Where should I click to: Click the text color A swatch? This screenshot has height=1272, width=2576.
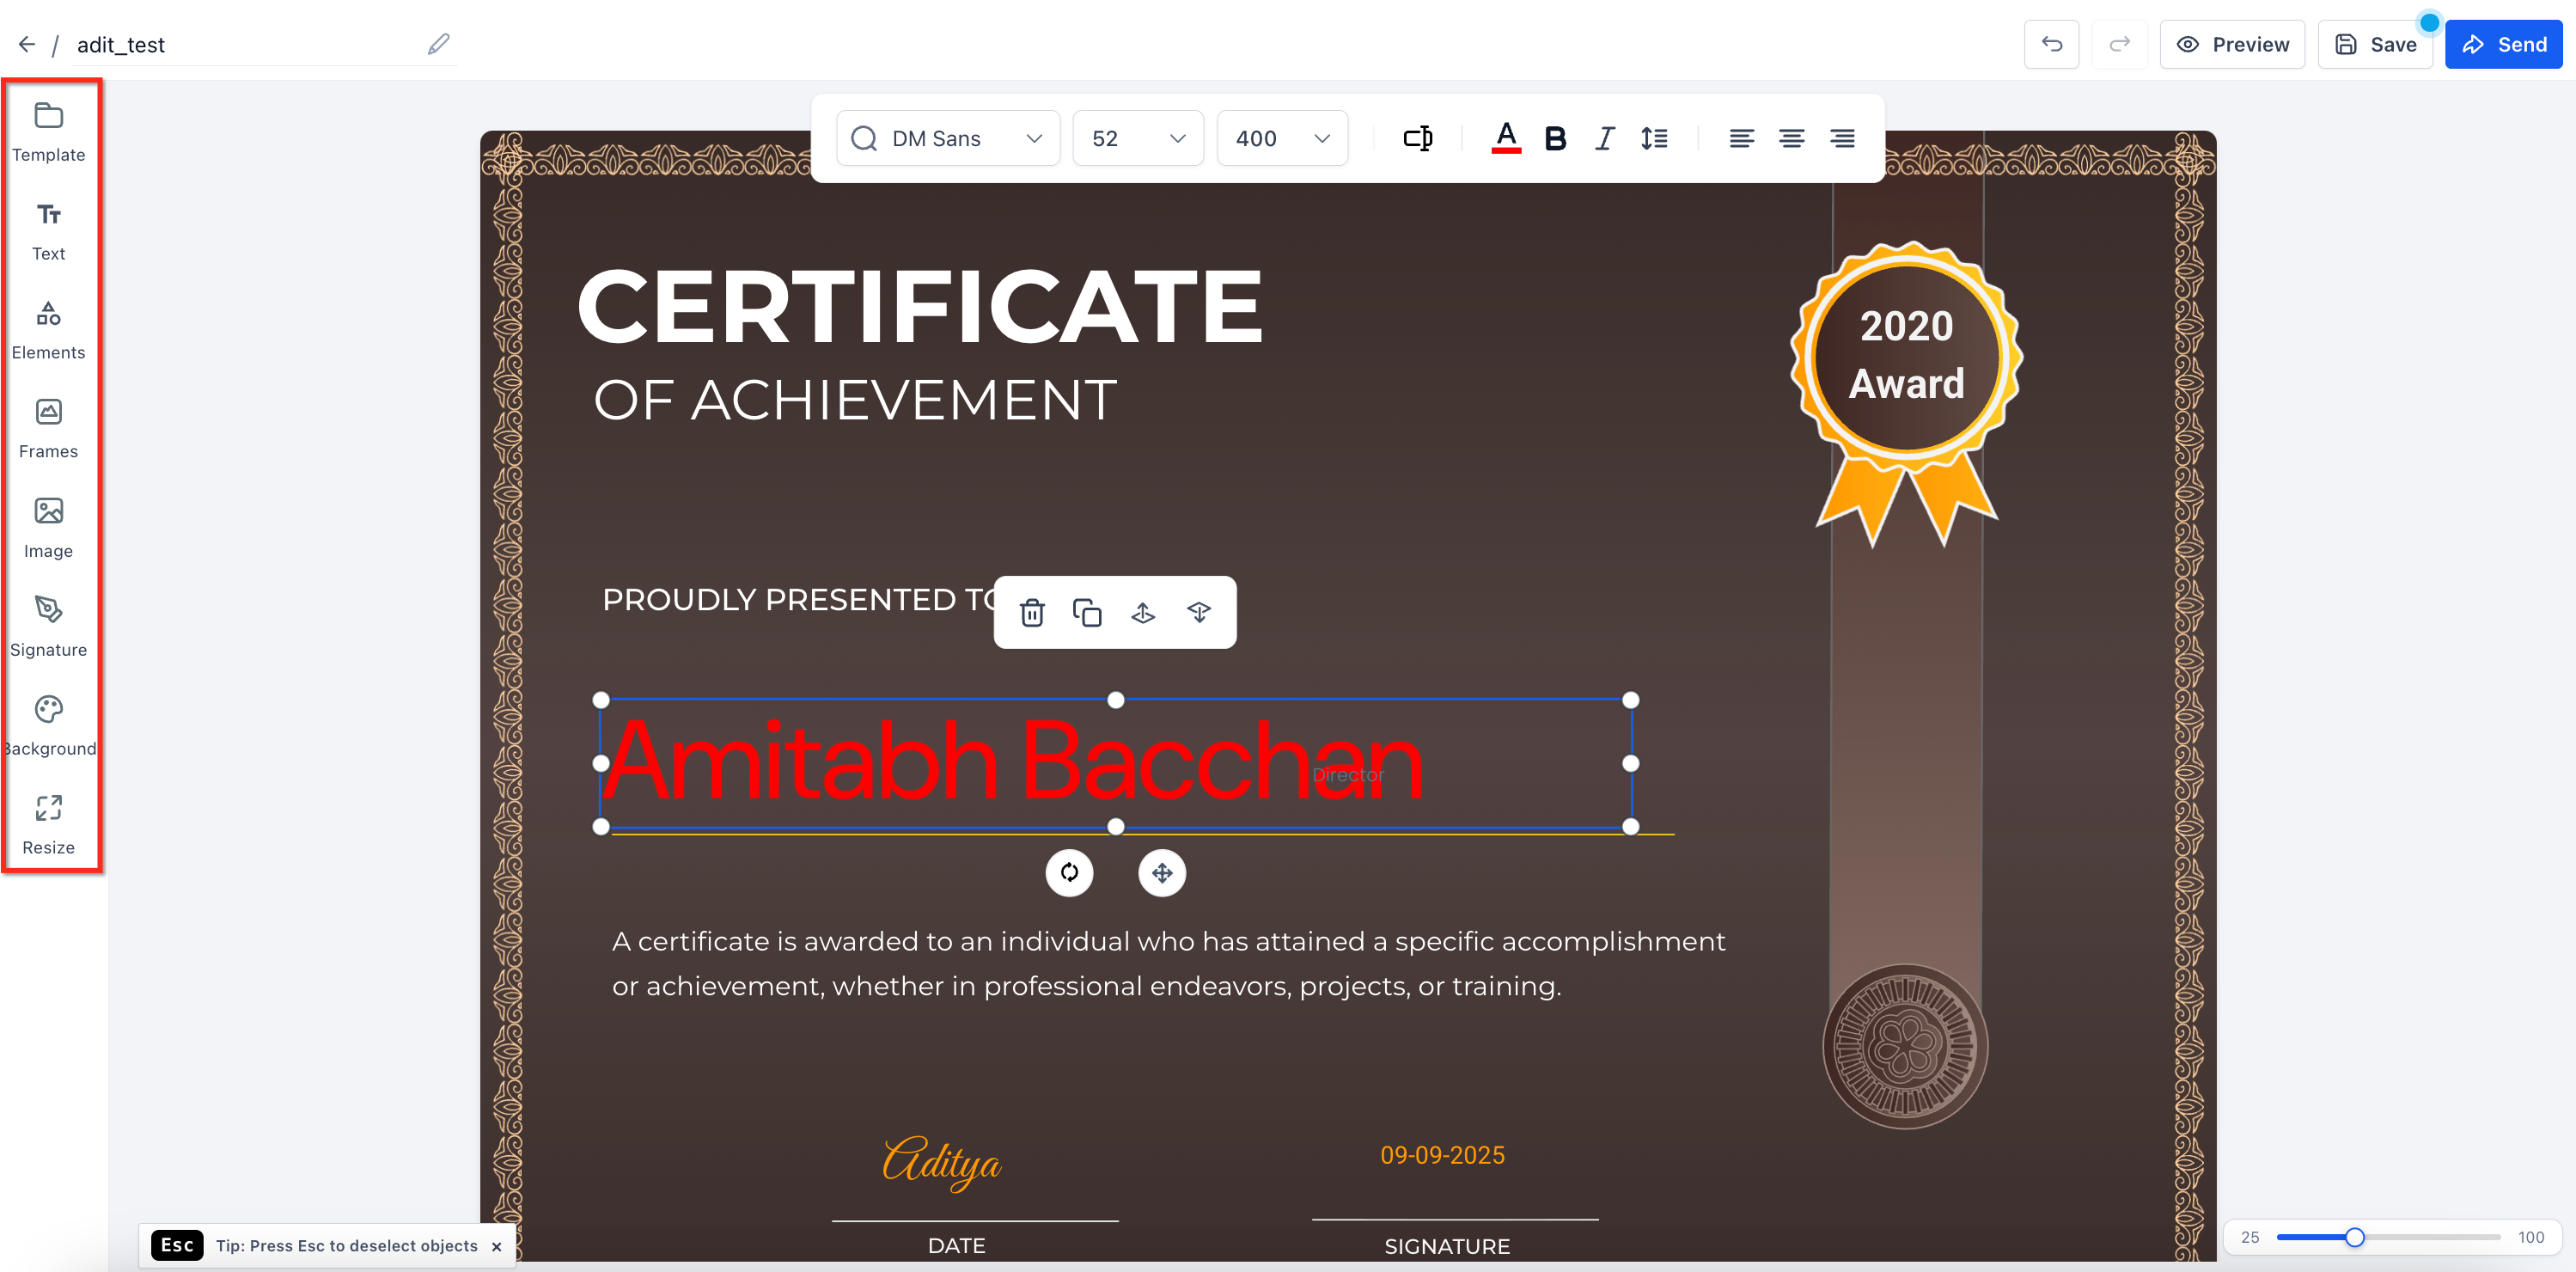[1506, 138]
